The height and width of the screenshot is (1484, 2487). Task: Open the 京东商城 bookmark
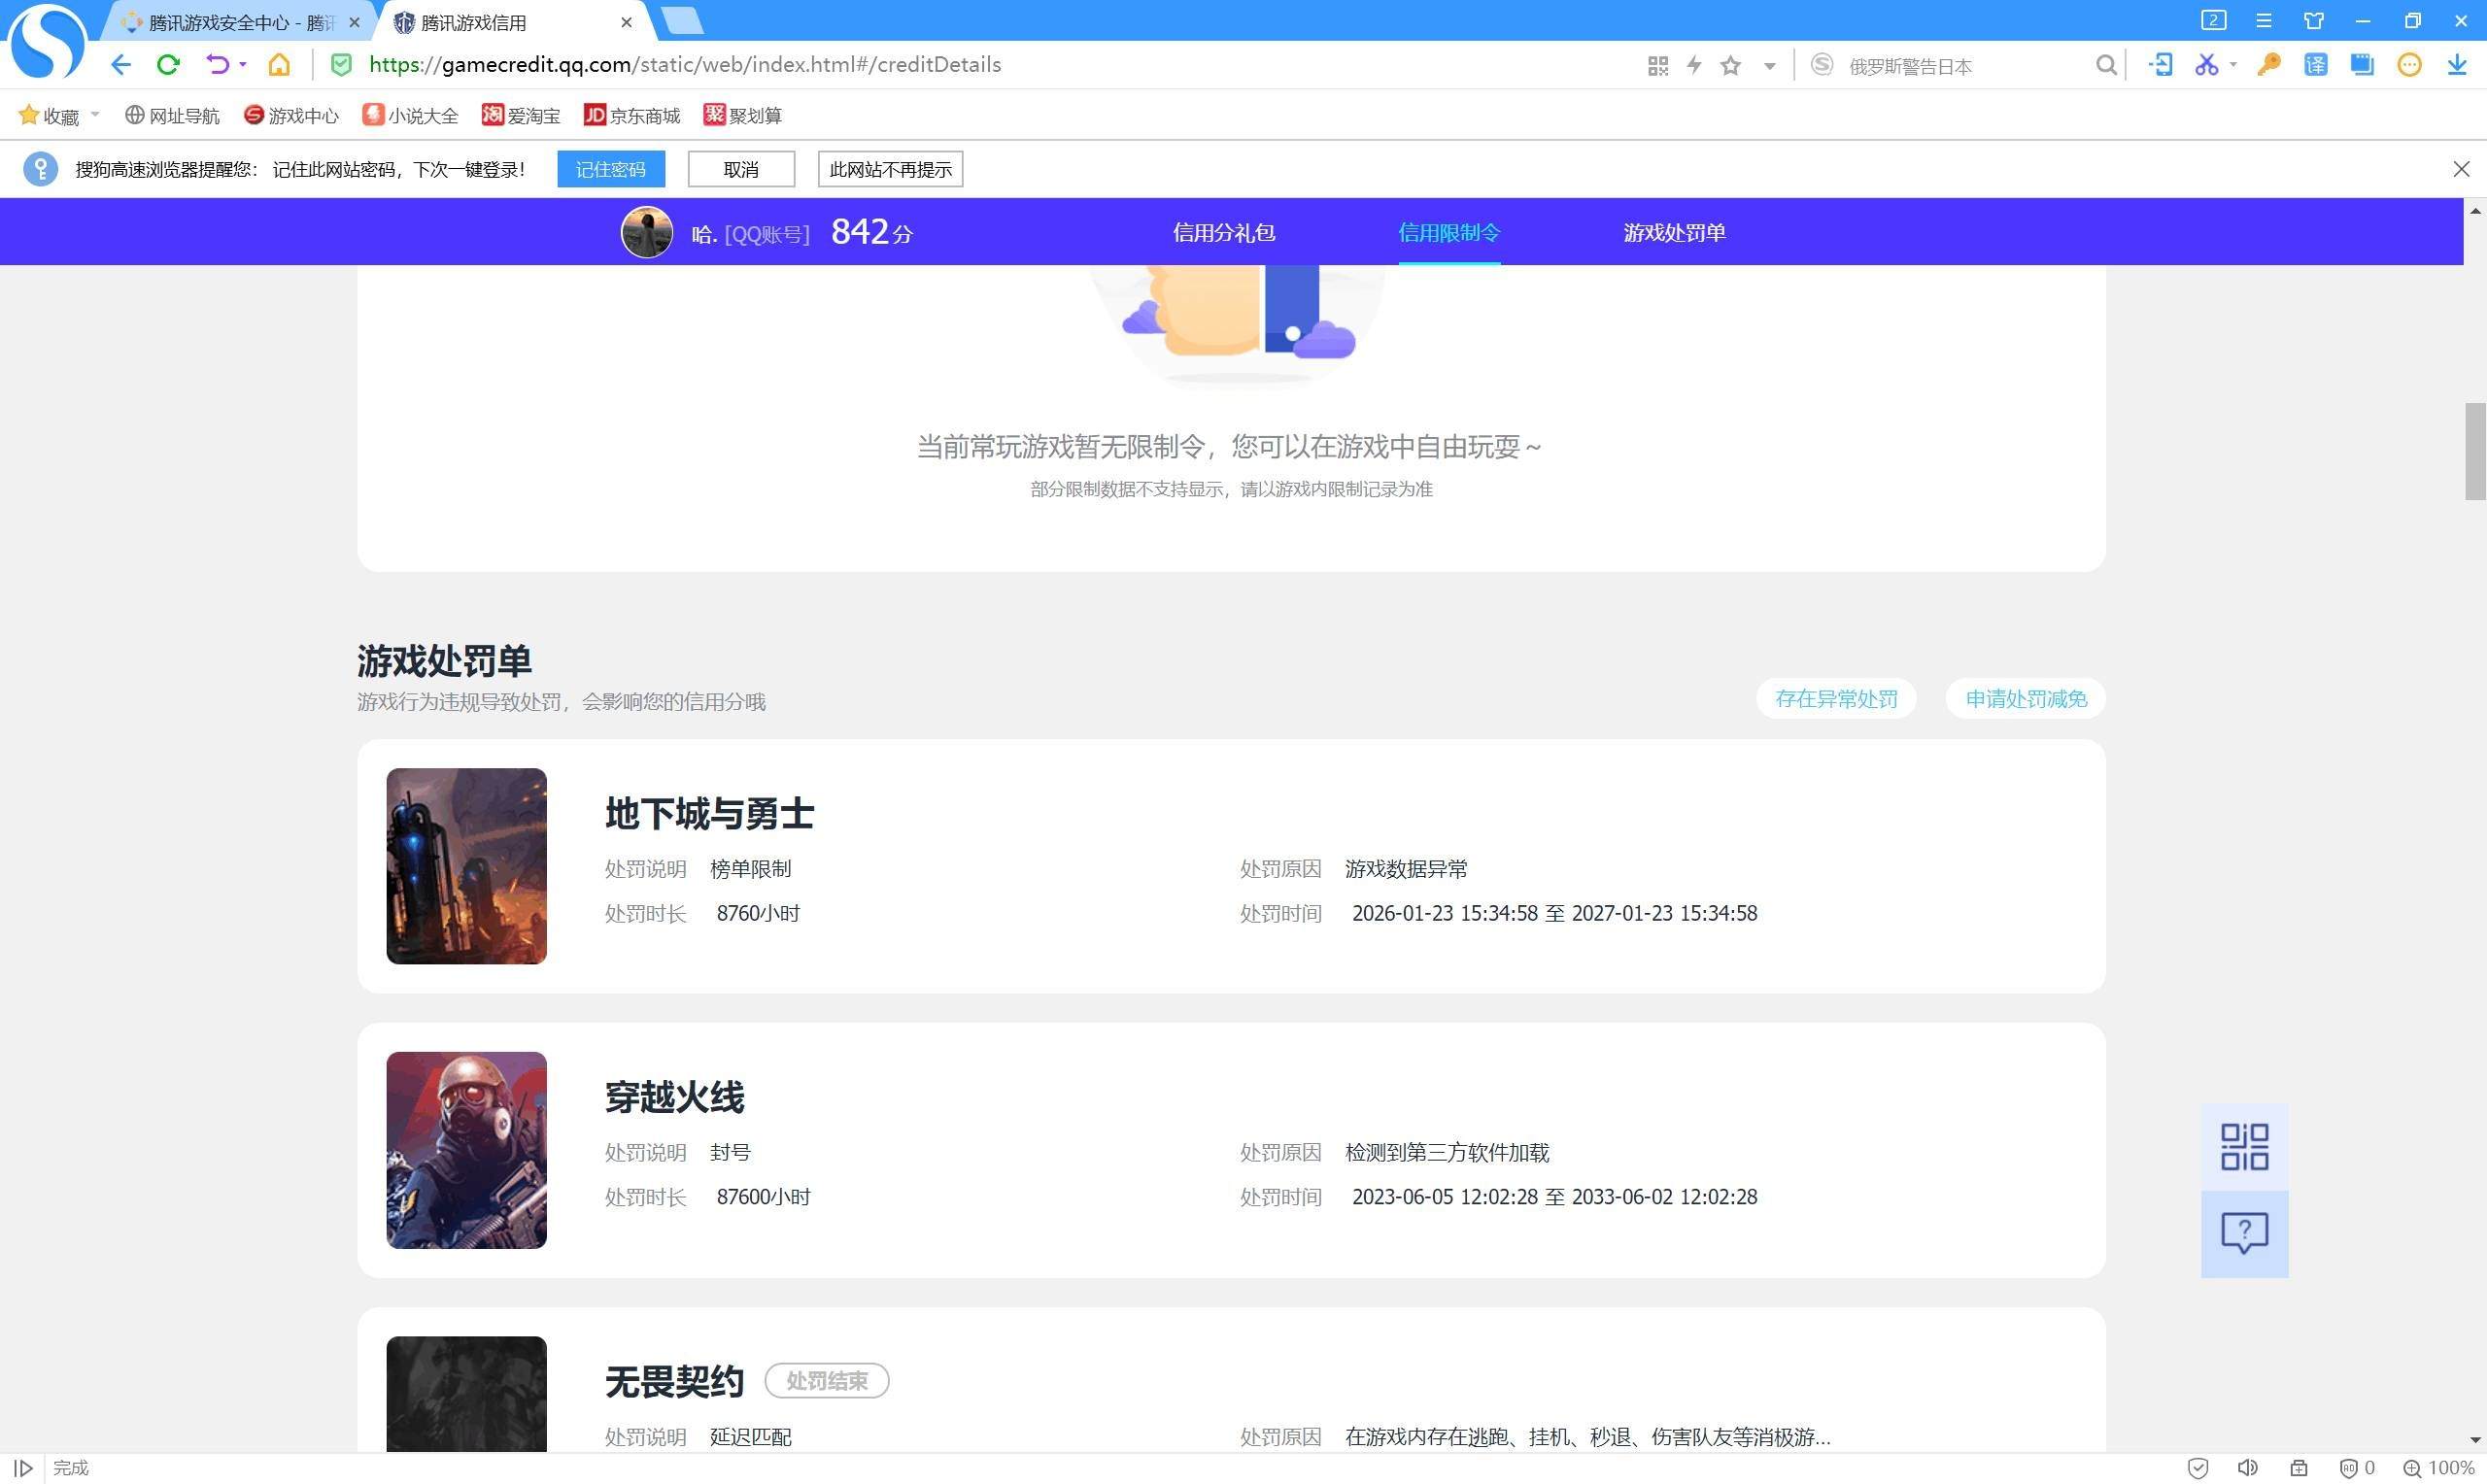coord(632,116)
